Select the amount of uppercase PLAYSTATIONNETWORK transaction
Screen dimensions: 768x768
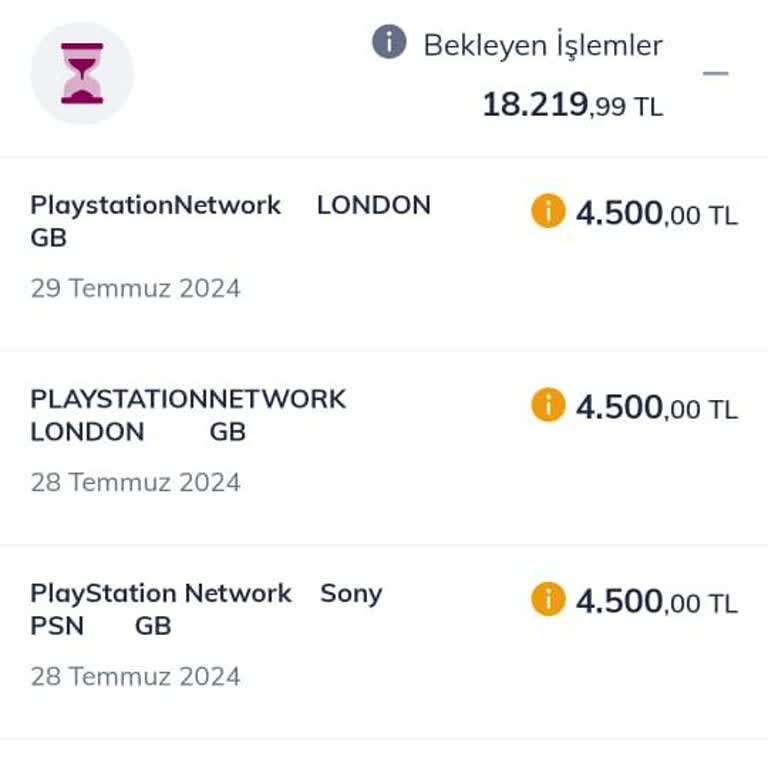click(x=656, y=407)
